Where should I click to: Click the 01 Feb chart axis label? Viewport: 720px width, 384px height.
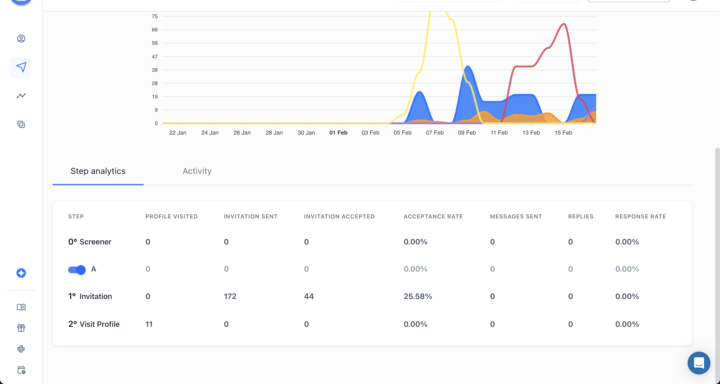pos(338,133)
